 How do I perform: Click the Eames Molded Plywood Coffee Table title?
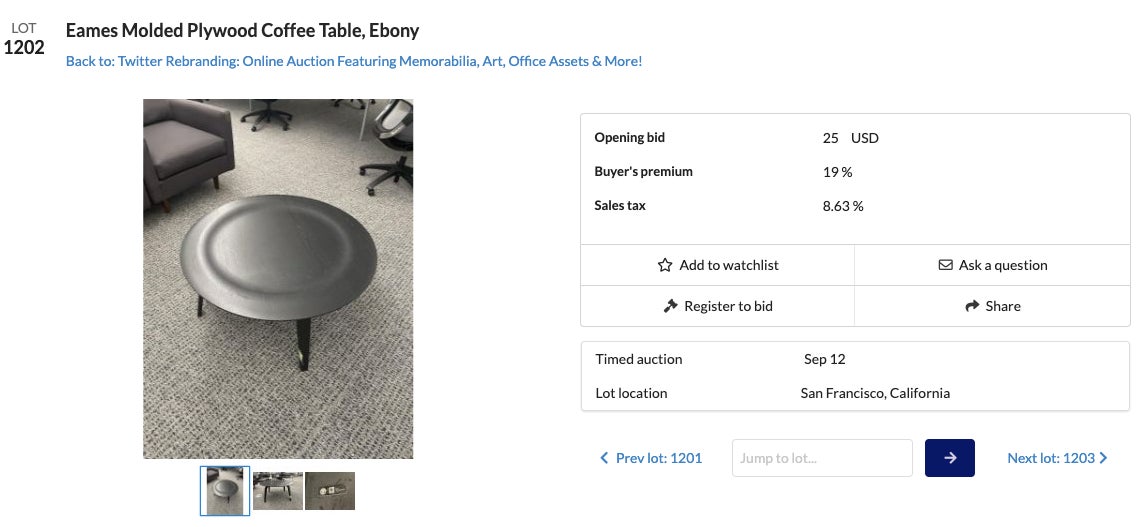[243, 31]
